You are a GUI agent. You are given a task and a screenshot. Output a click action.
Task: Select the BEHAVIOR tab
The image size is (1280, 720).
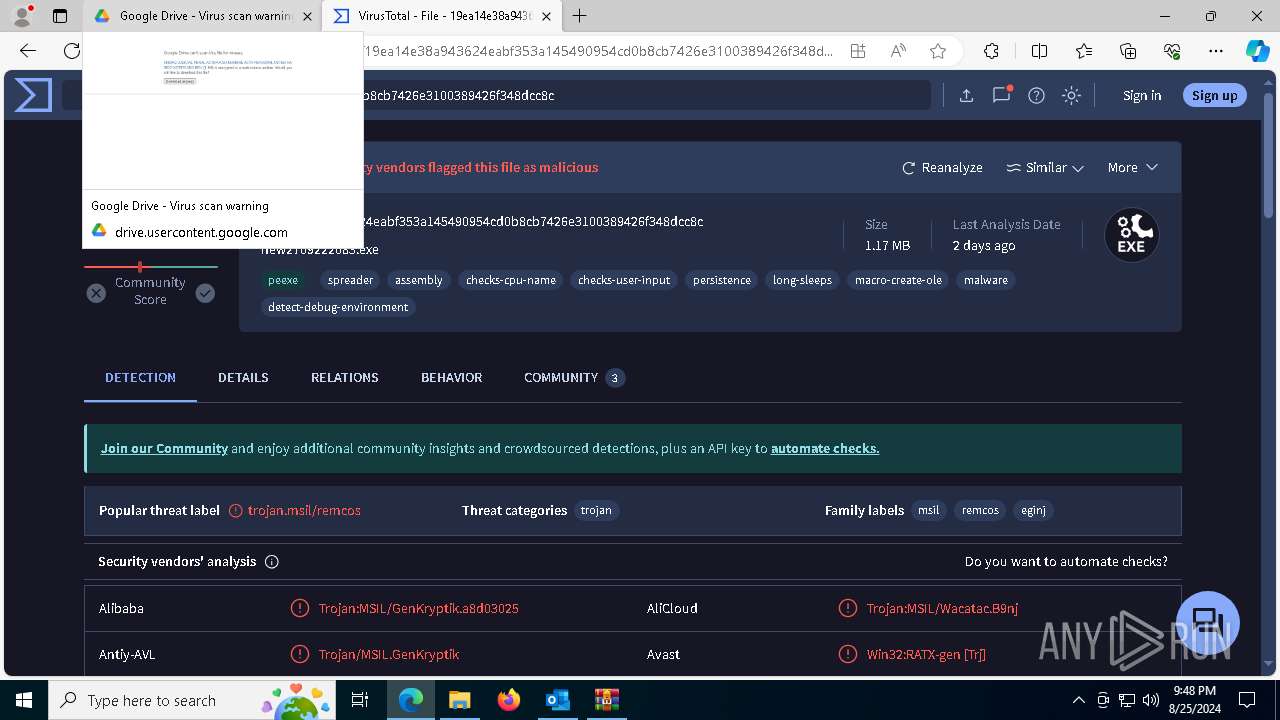click(x=451, y=377)
